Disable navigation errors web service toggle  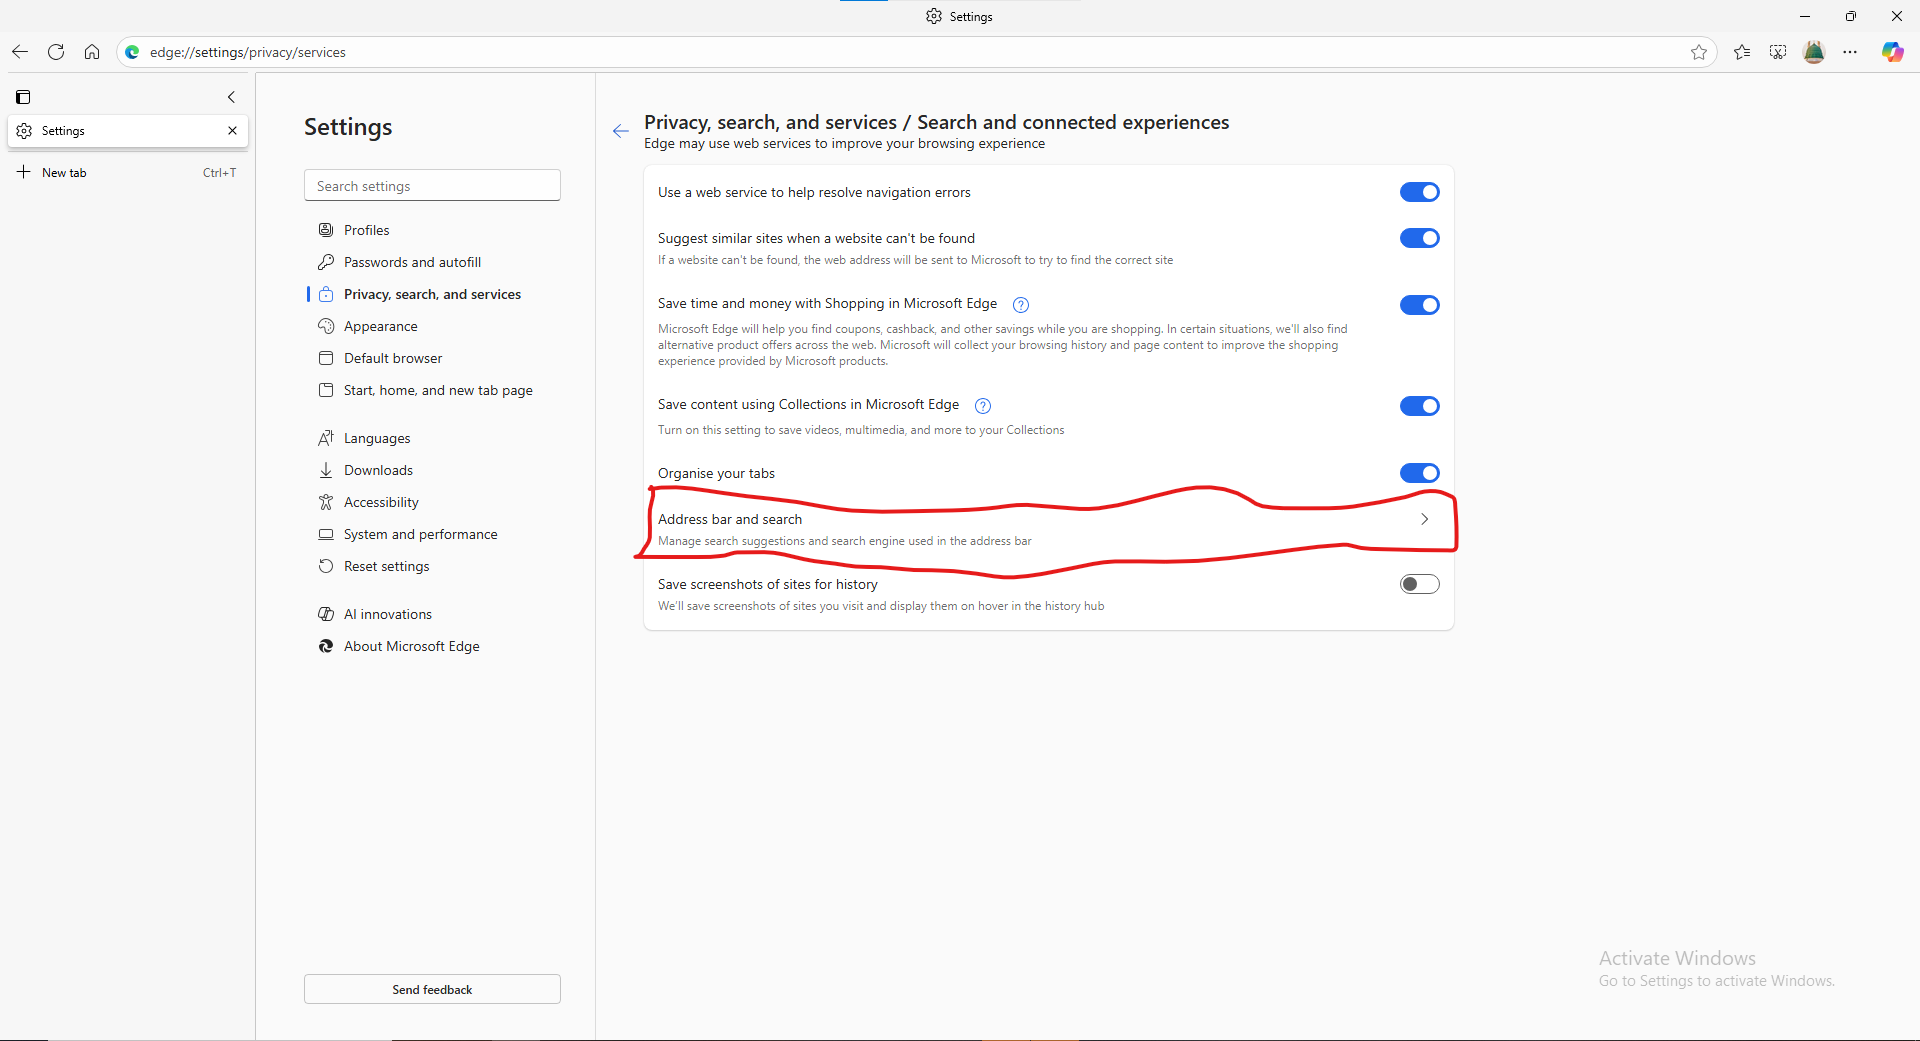[x=1419, y=192]
